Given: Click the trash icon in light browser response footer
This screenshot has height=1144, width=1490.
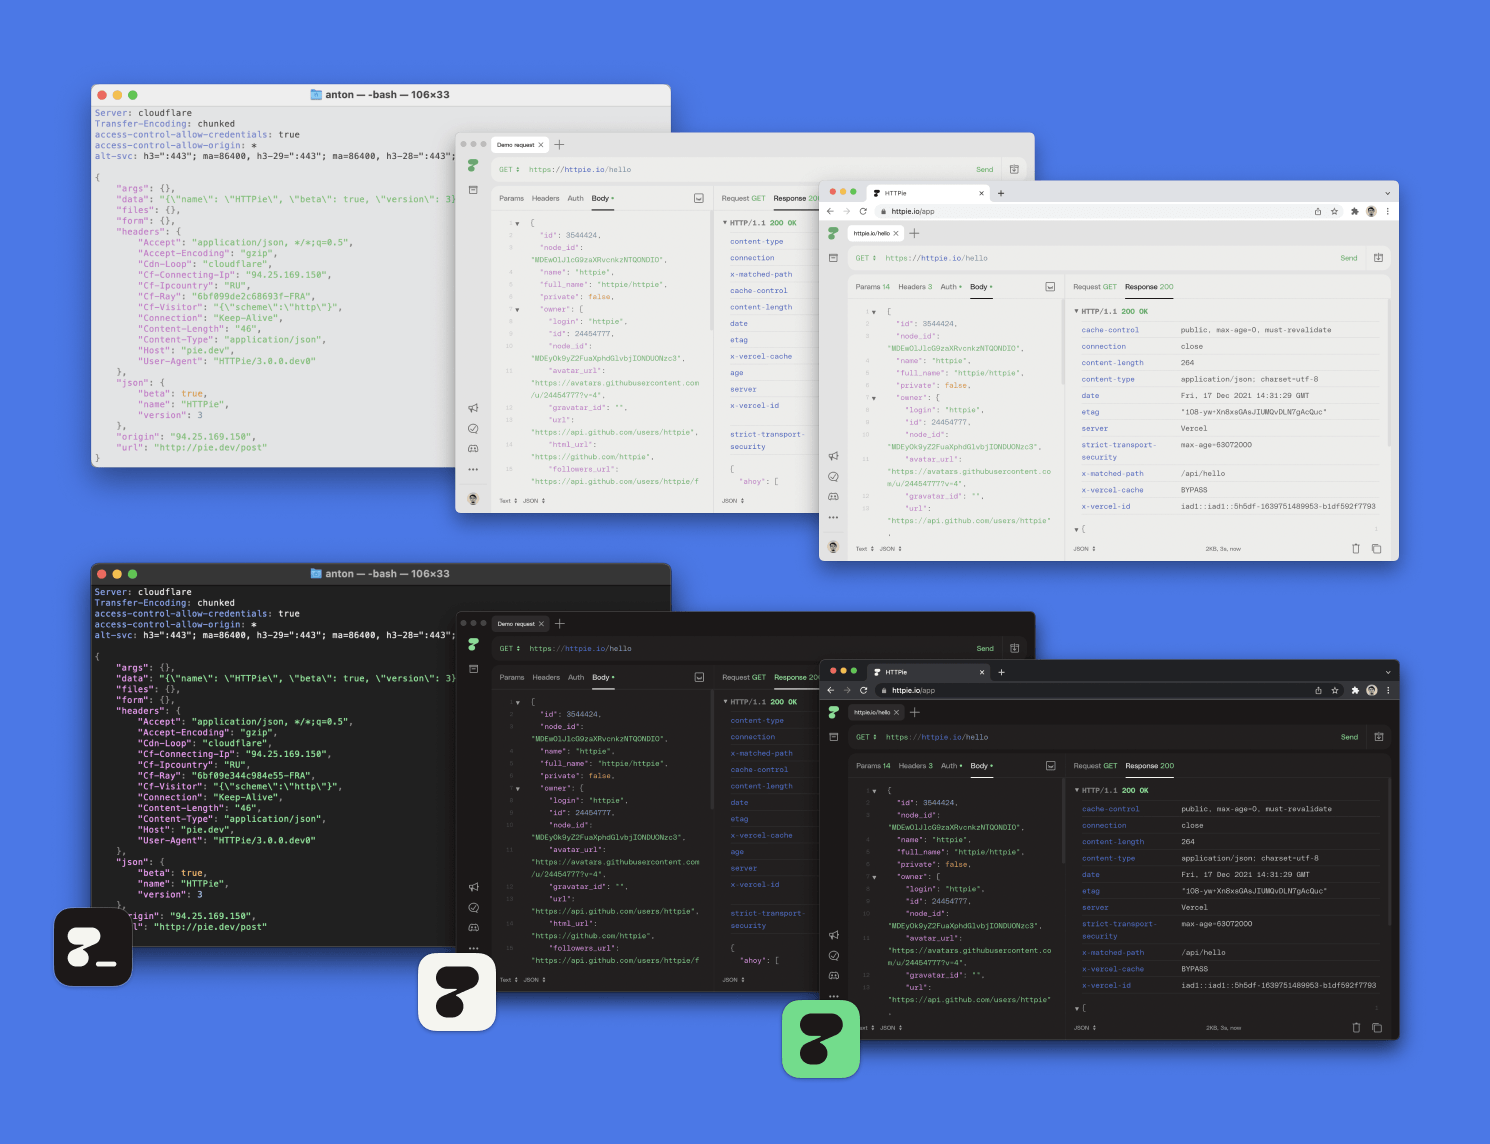Looking at the screenshot, I should 1356,548.
